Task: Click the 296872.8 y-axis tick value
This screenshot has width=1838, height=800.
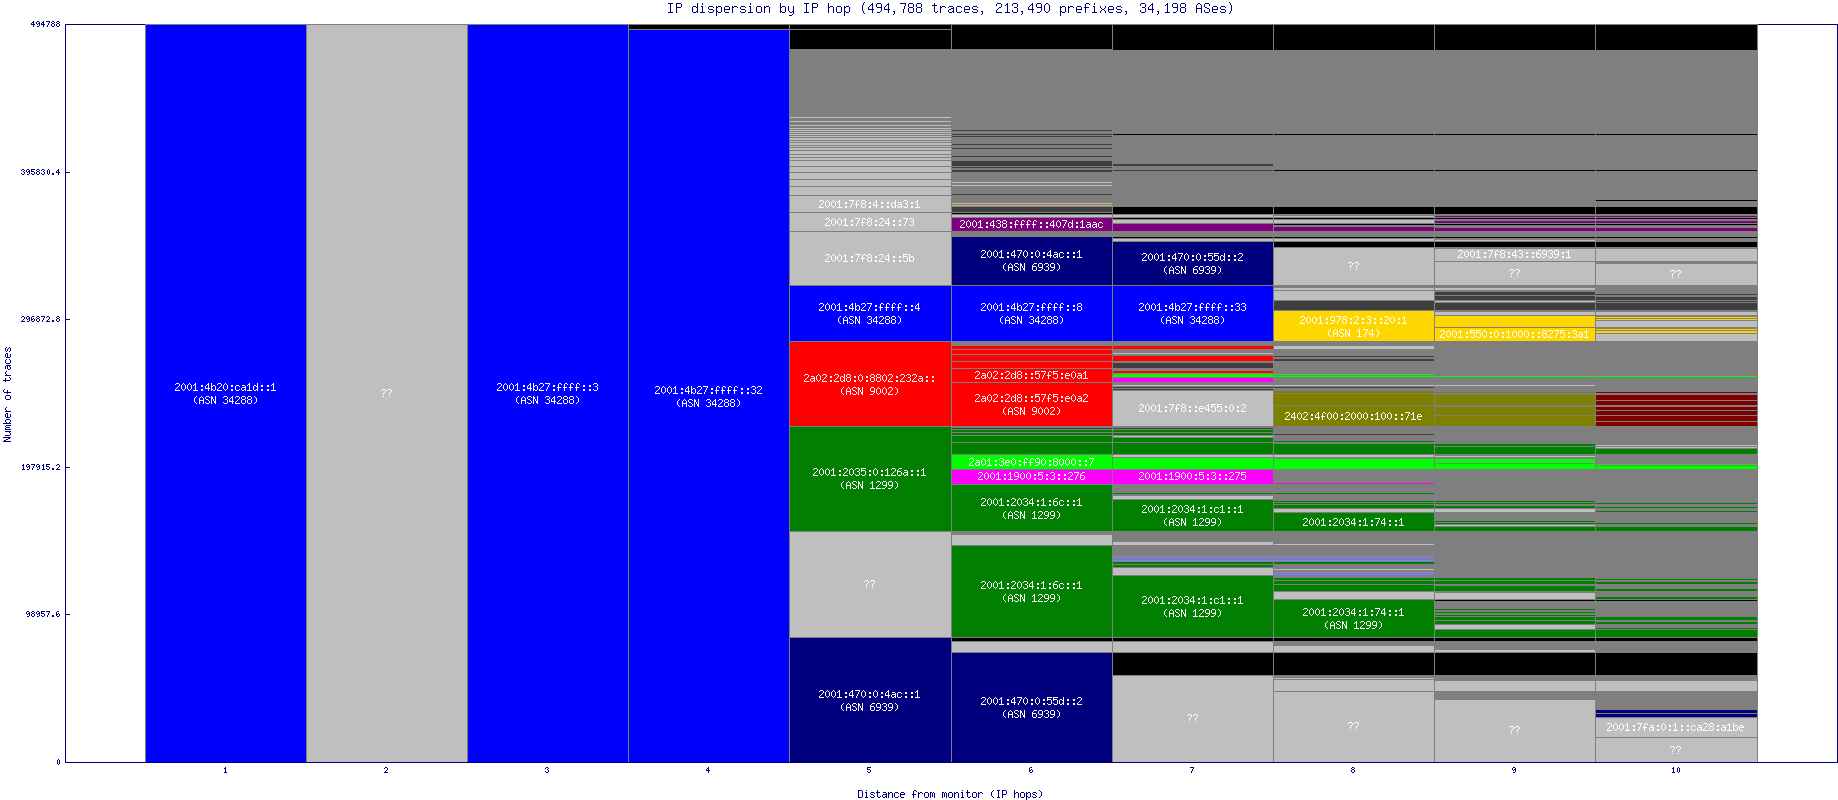Action: coord(40,319)
